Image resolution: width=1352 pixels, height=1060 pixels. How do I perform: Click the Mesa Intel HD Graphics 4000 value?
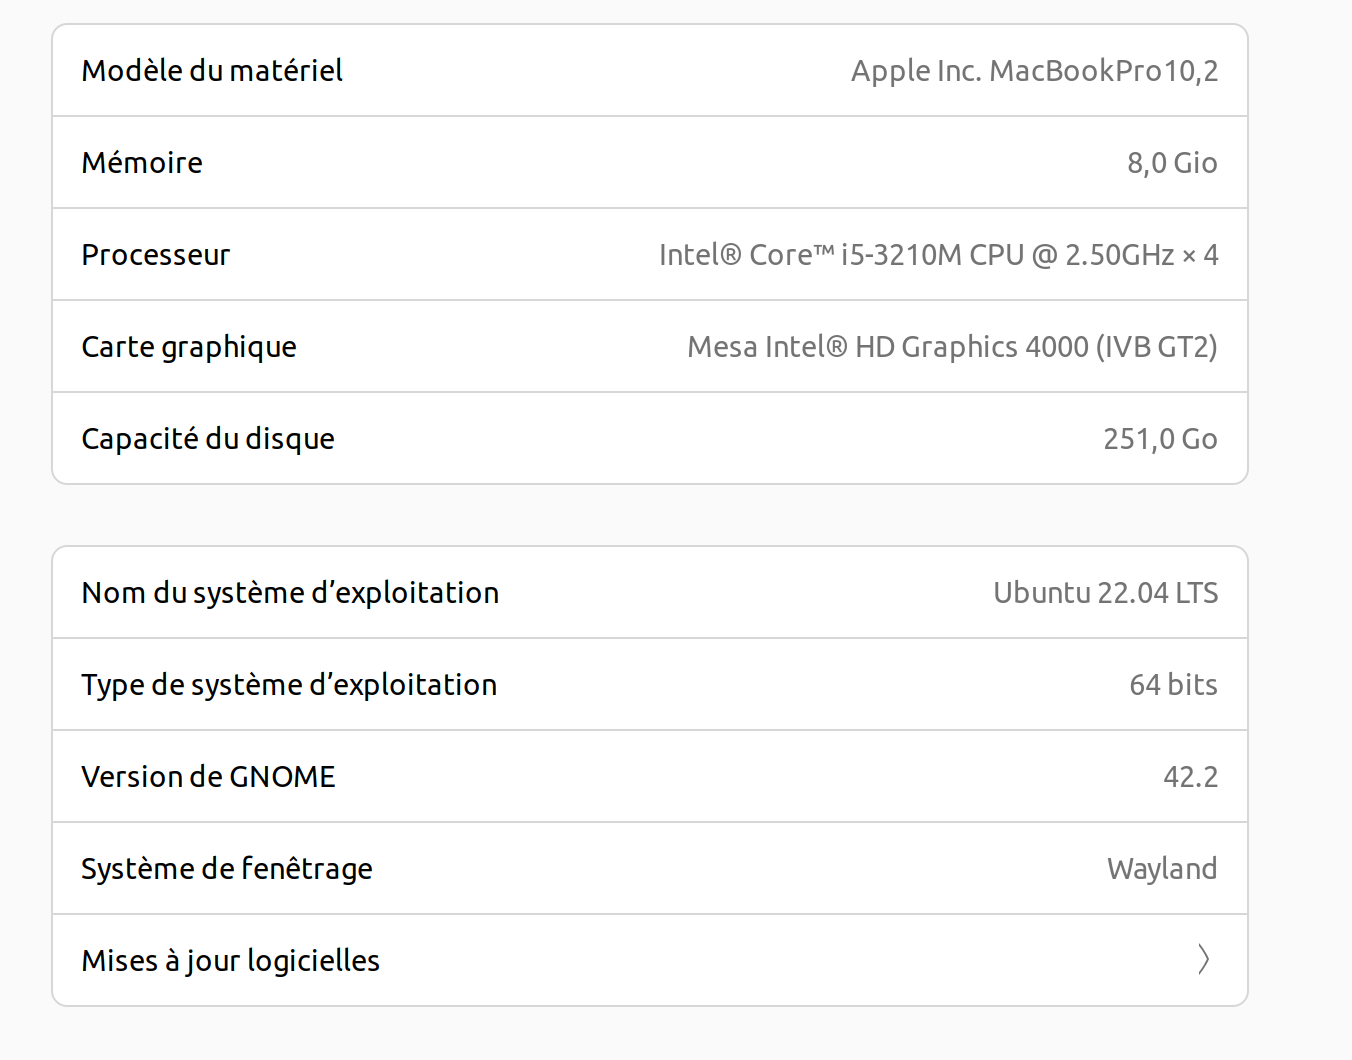952,347
